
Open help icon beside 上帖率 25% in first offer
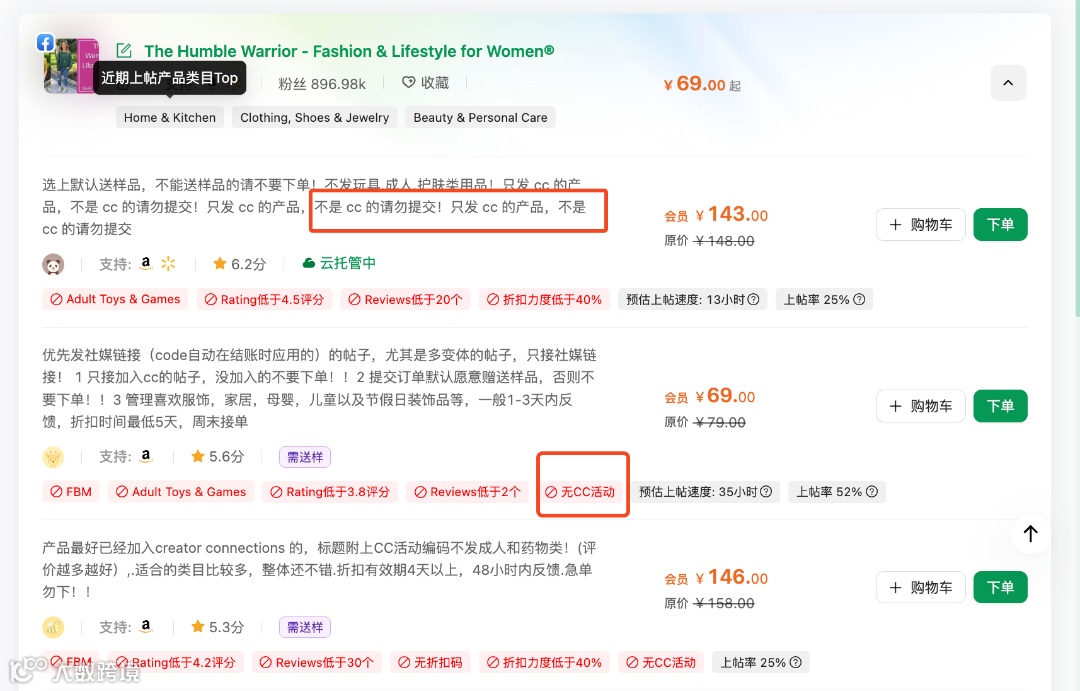click(x=859, y=299)
